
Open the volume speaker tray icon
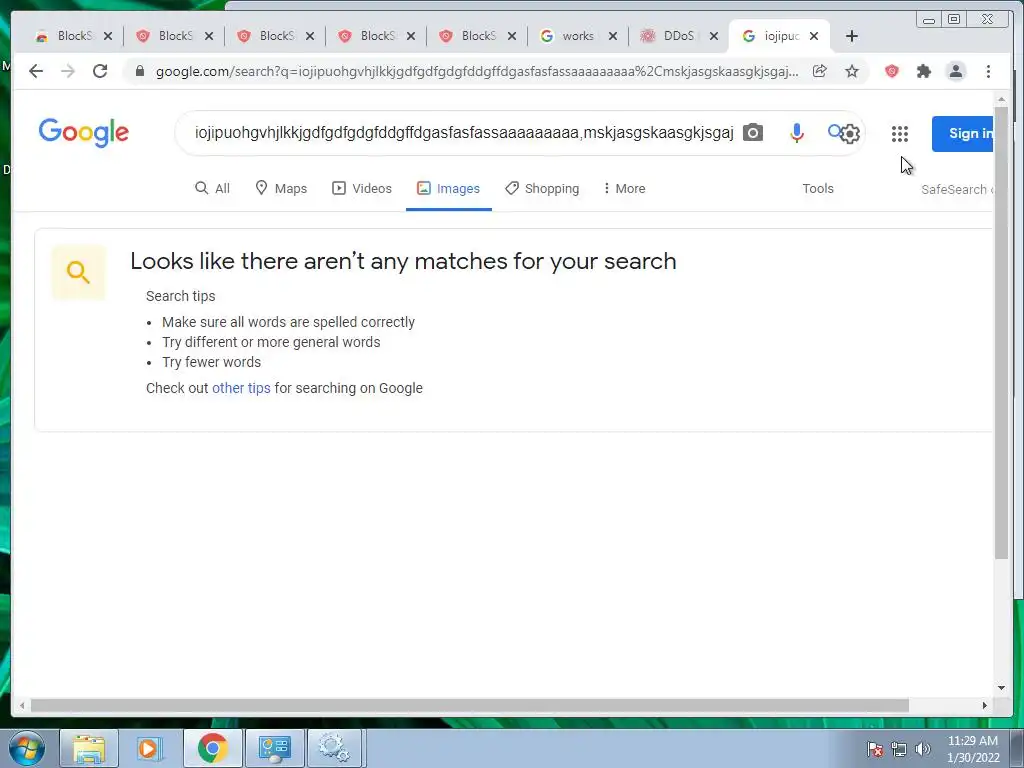coord(923,749)
